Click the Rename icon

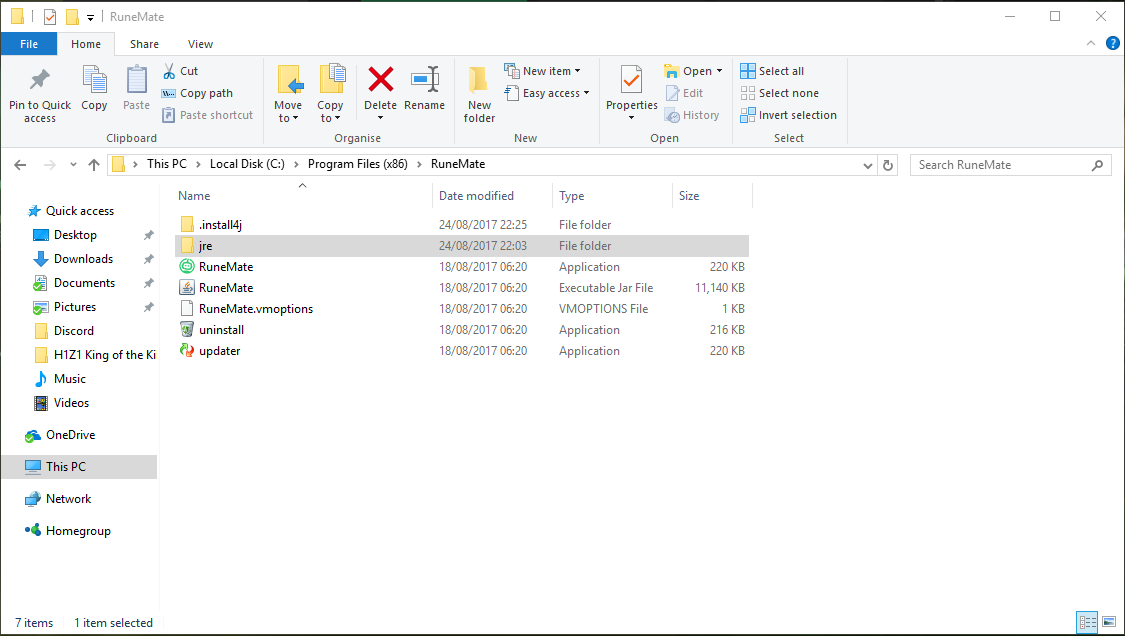425,80
